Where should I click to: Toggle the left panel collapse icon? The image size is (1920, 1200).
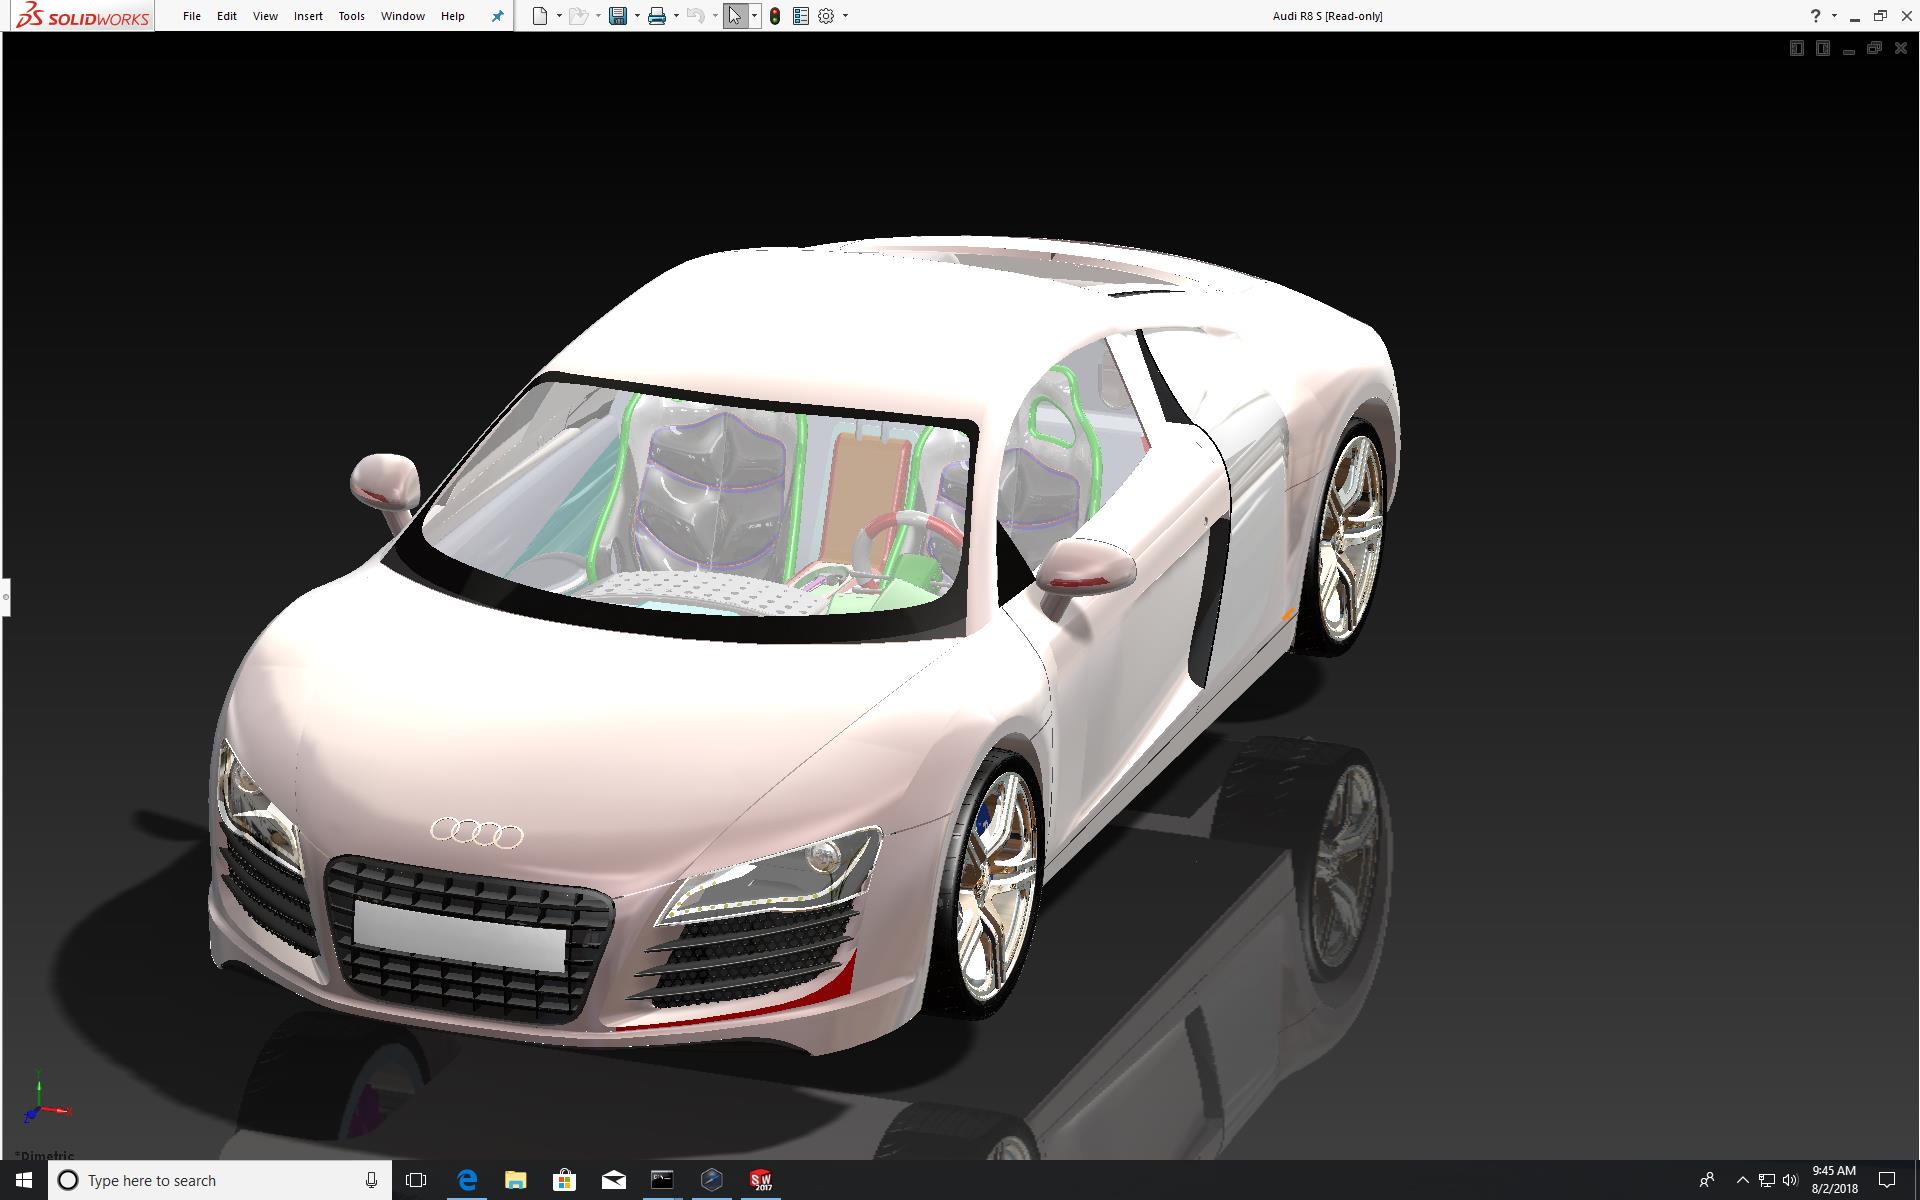1796,48
